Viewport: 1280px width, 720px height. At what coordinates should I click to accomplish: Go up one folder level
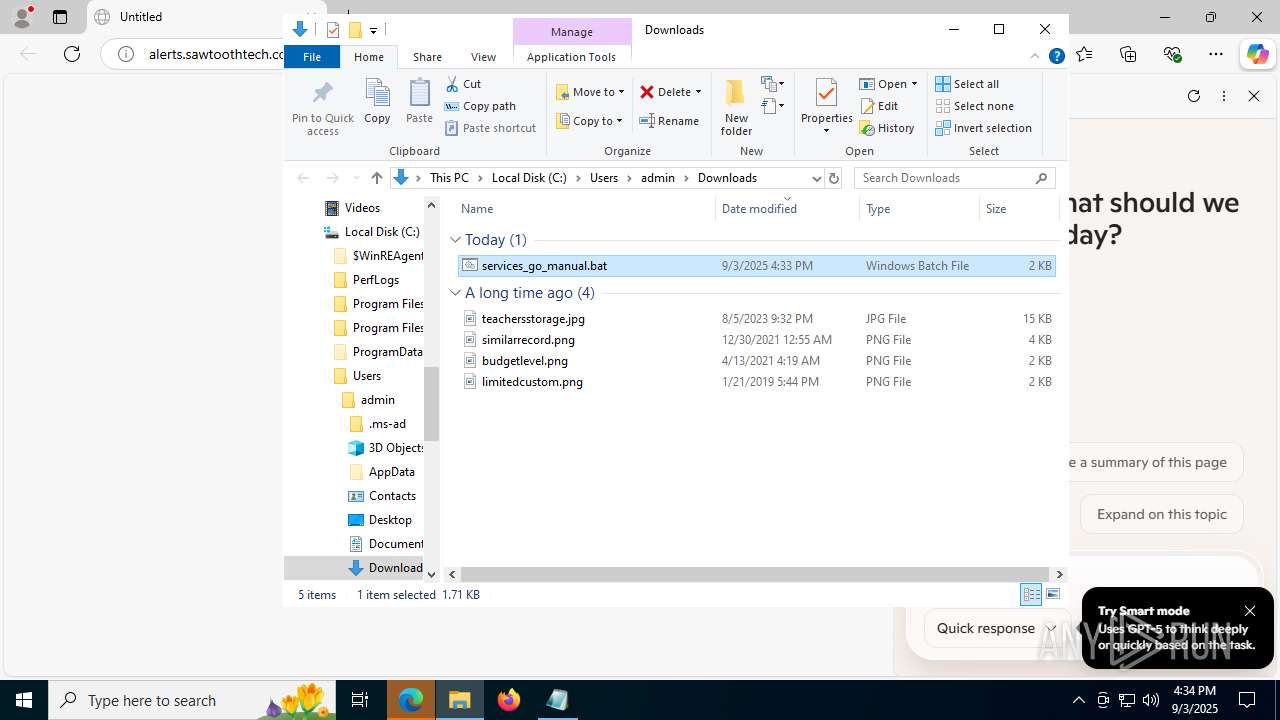click(x=376, y=178)
